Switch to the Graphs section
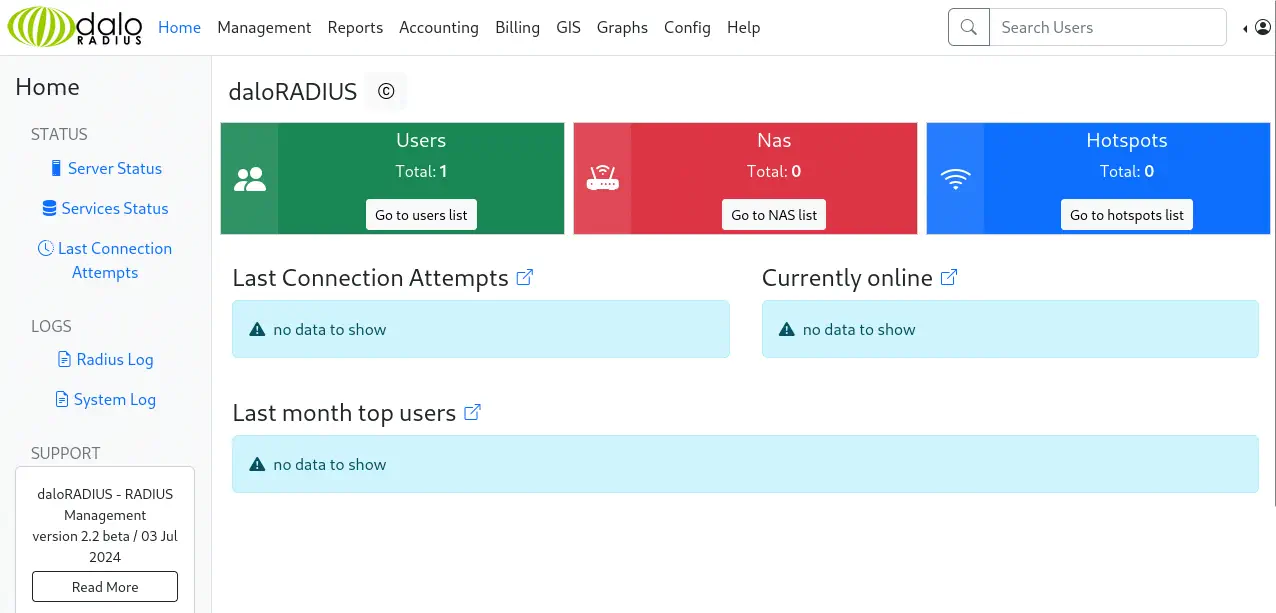 622,27
